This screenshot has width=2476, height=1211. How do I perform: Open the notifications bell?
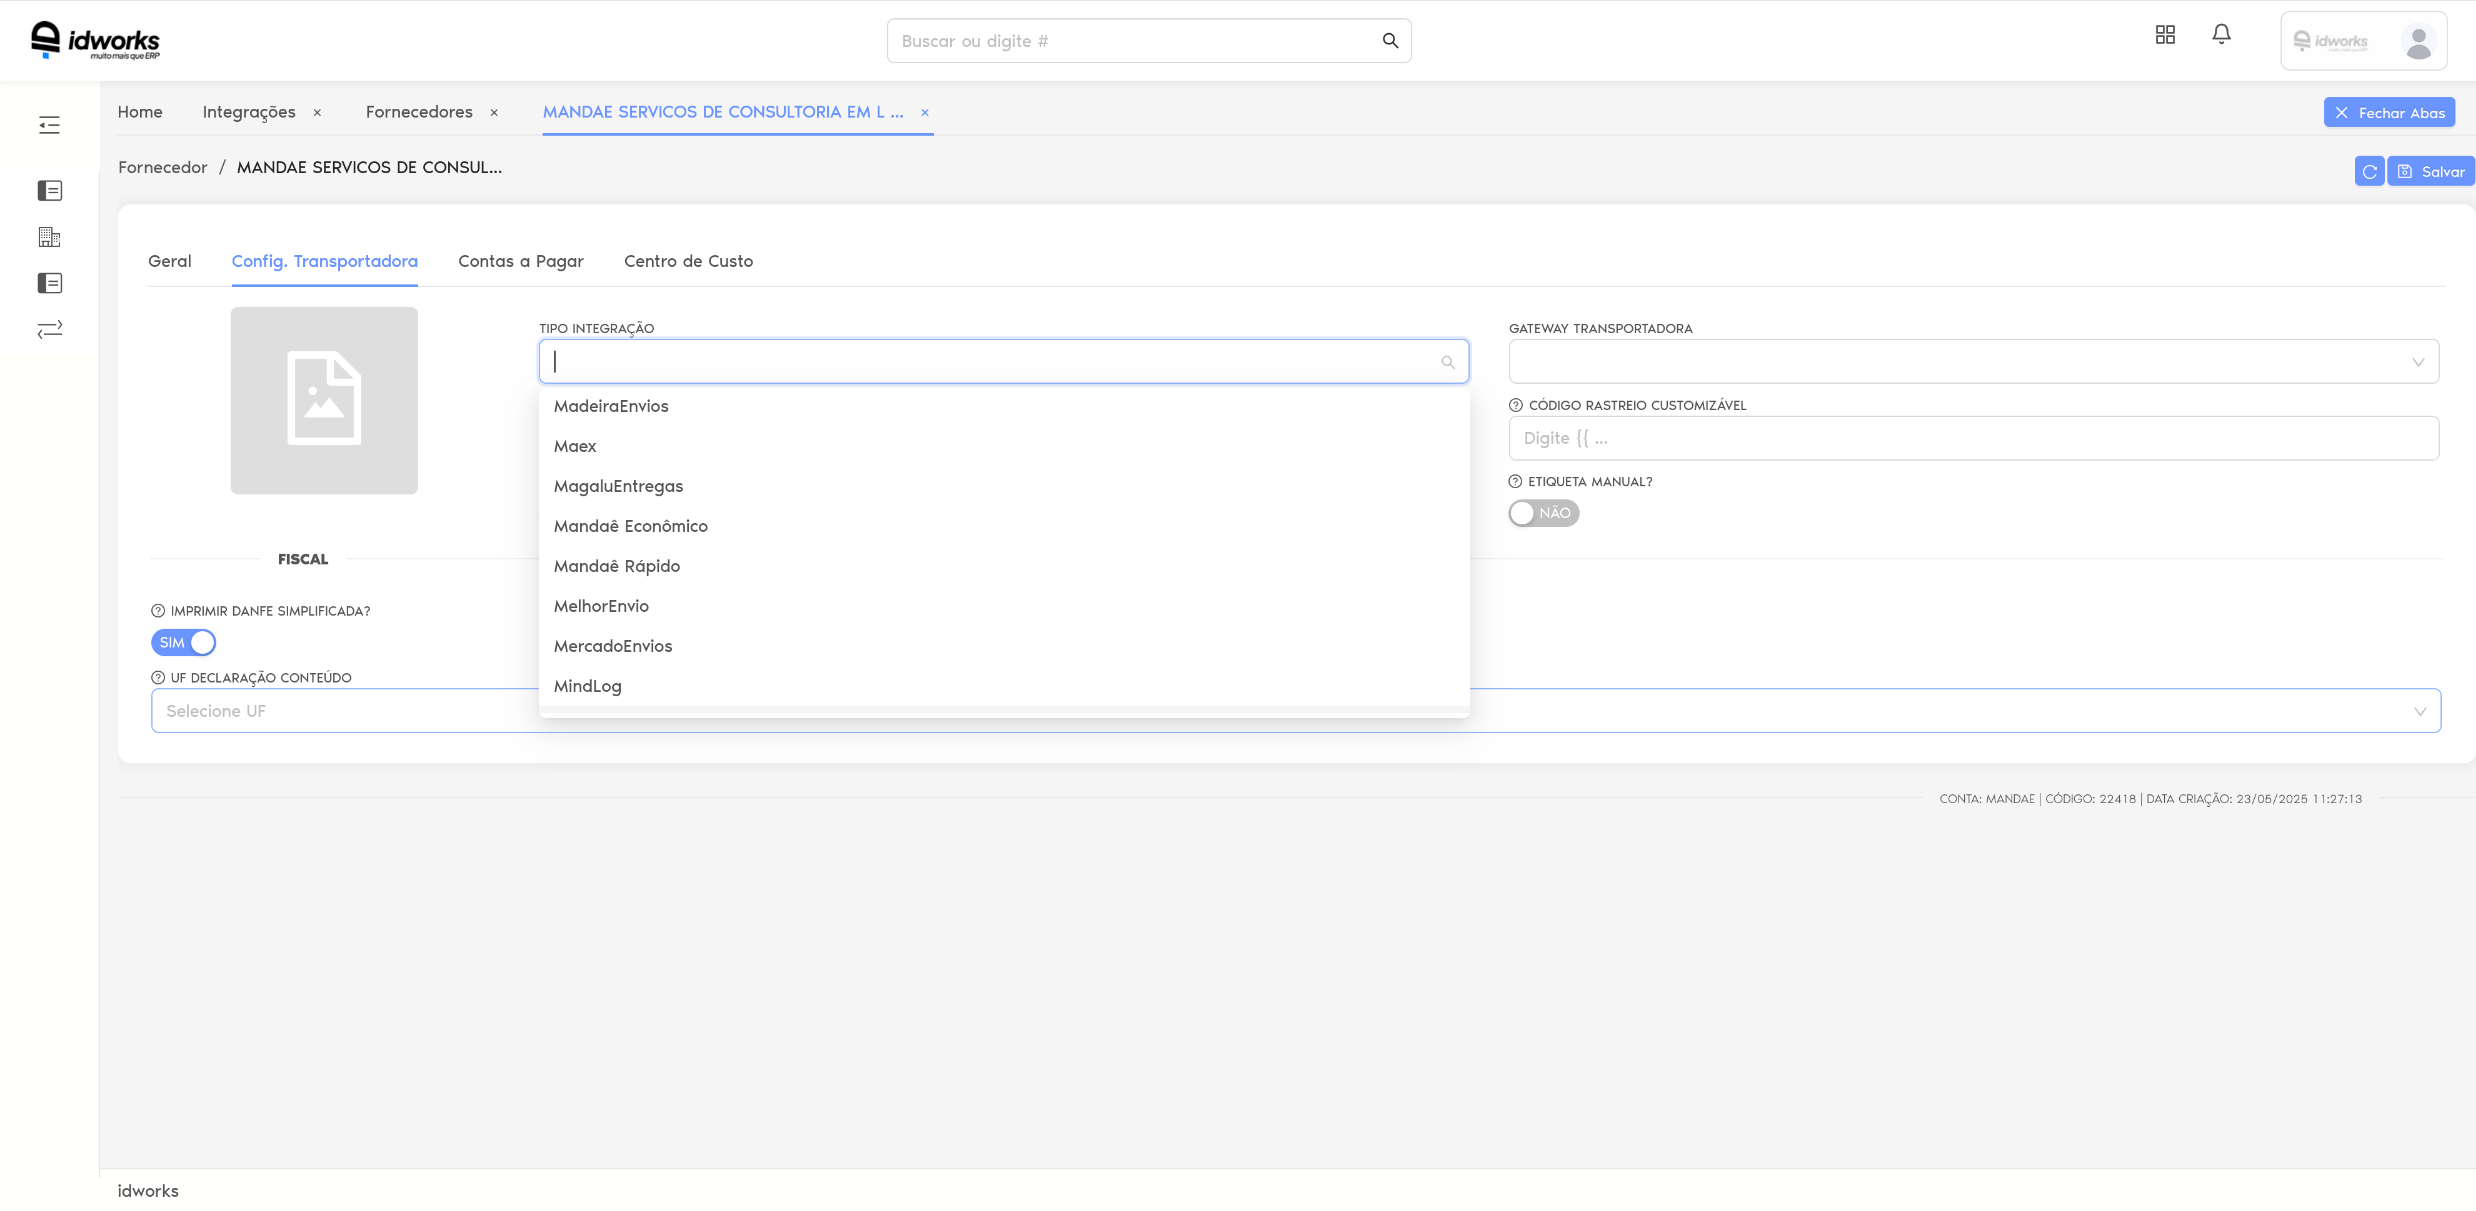(x=2221, y=35)
